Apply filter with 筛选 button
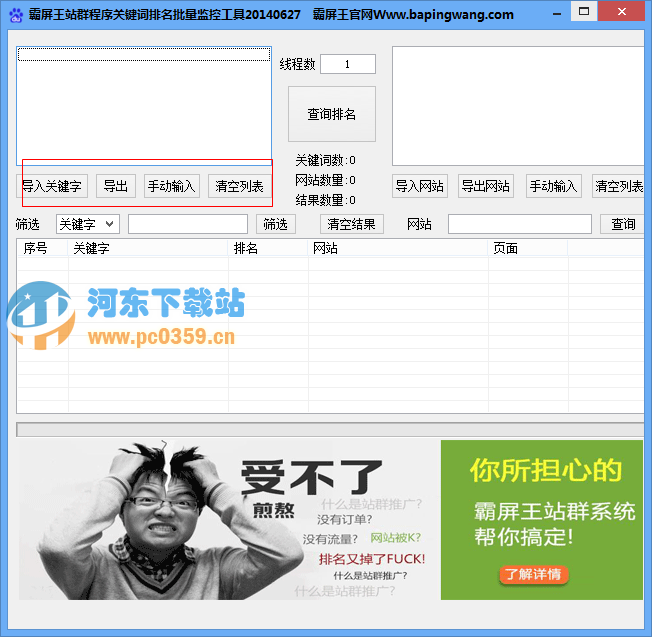Viewport: 652px width, 637px height. [276, 224]
